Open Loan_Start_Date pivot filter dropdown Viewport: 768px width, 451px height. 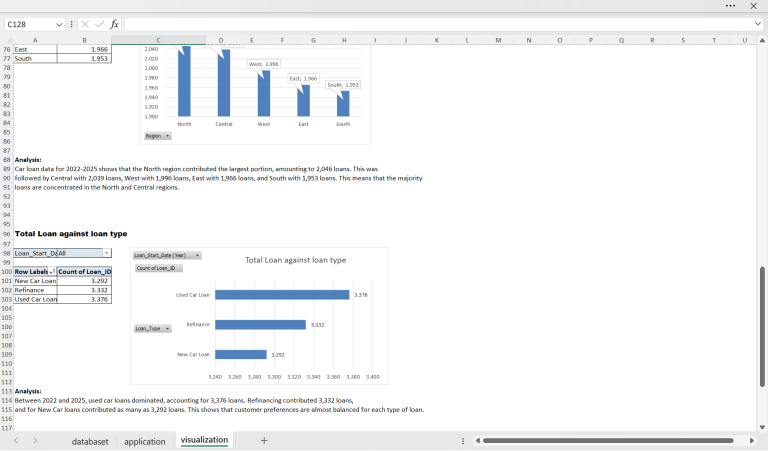point(107,254)
